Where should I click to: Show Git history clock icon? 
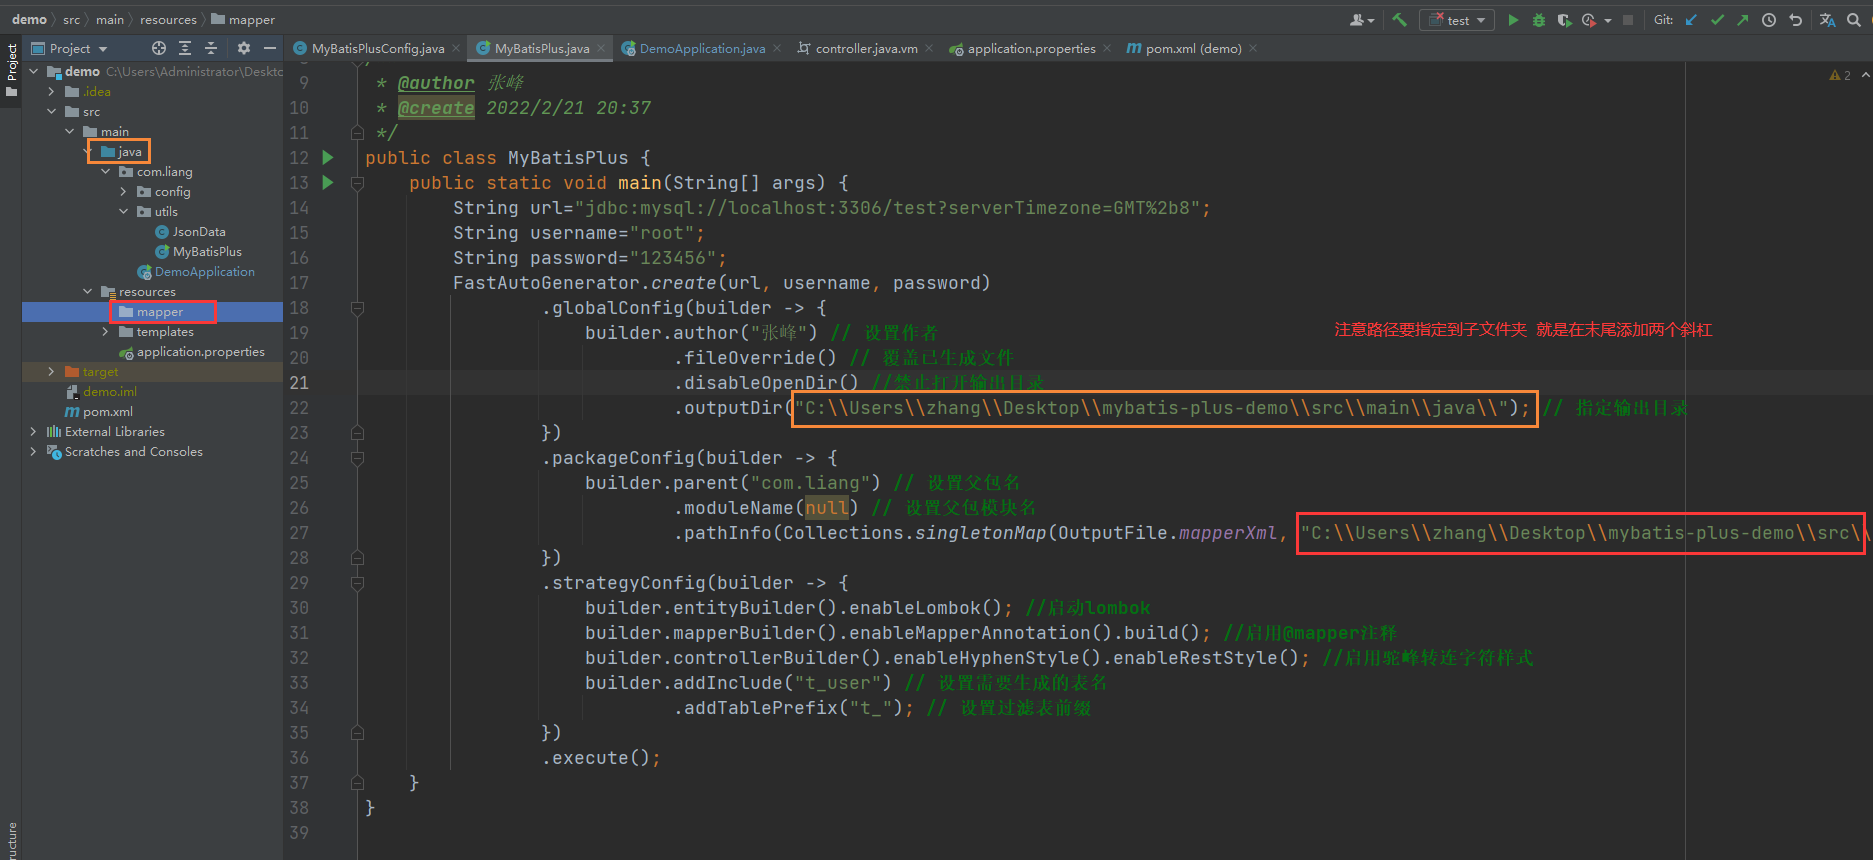1769,20
